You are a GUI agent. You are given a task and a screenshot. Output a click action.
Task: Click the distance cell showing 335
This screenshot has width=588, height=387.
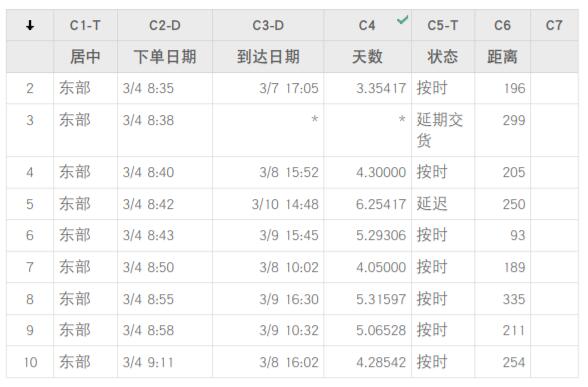[502, 299]
